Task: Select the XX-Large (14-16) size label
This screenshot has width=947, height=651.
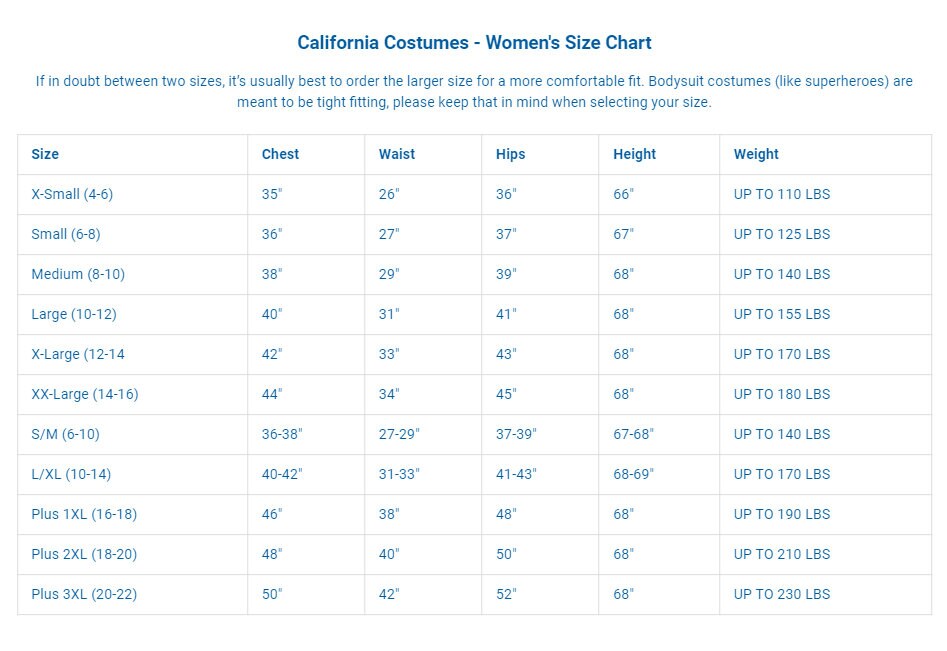Action: tap(85, 394)
